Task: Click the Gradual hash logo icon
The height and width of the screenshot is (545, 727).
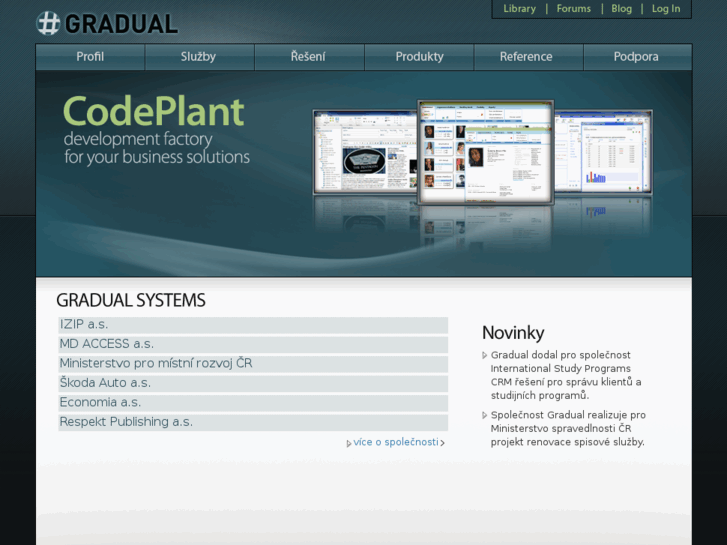Action: pyautogui.click(x=48, y=23)
